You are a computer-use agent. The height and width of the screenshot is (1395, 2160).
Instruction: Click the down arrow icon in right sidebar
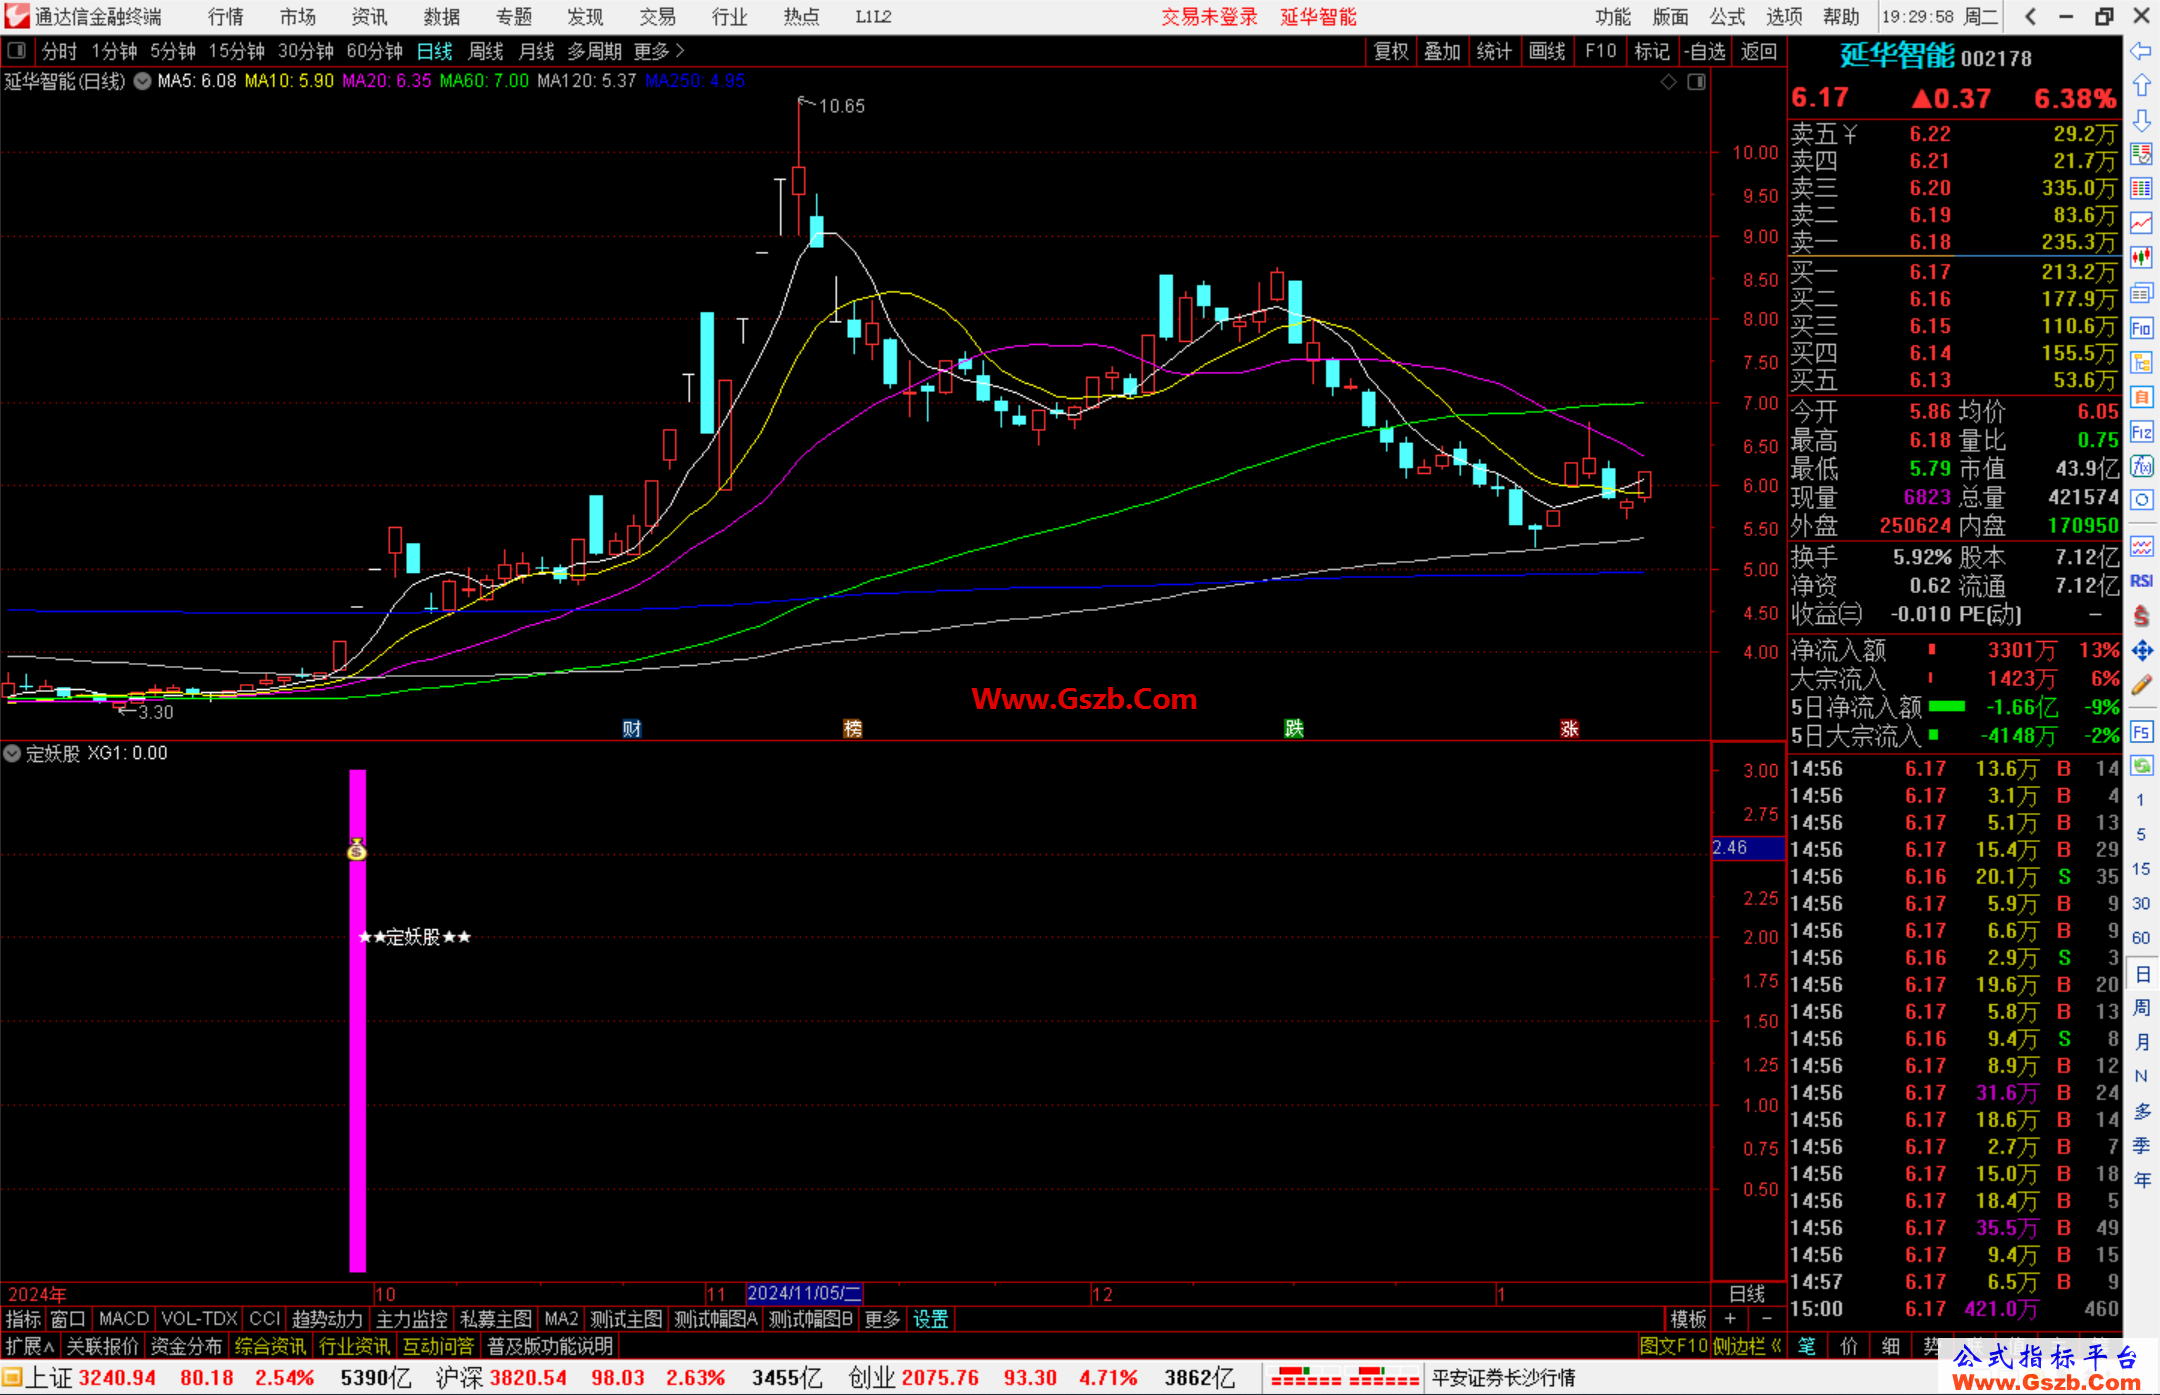(2141, 120)
